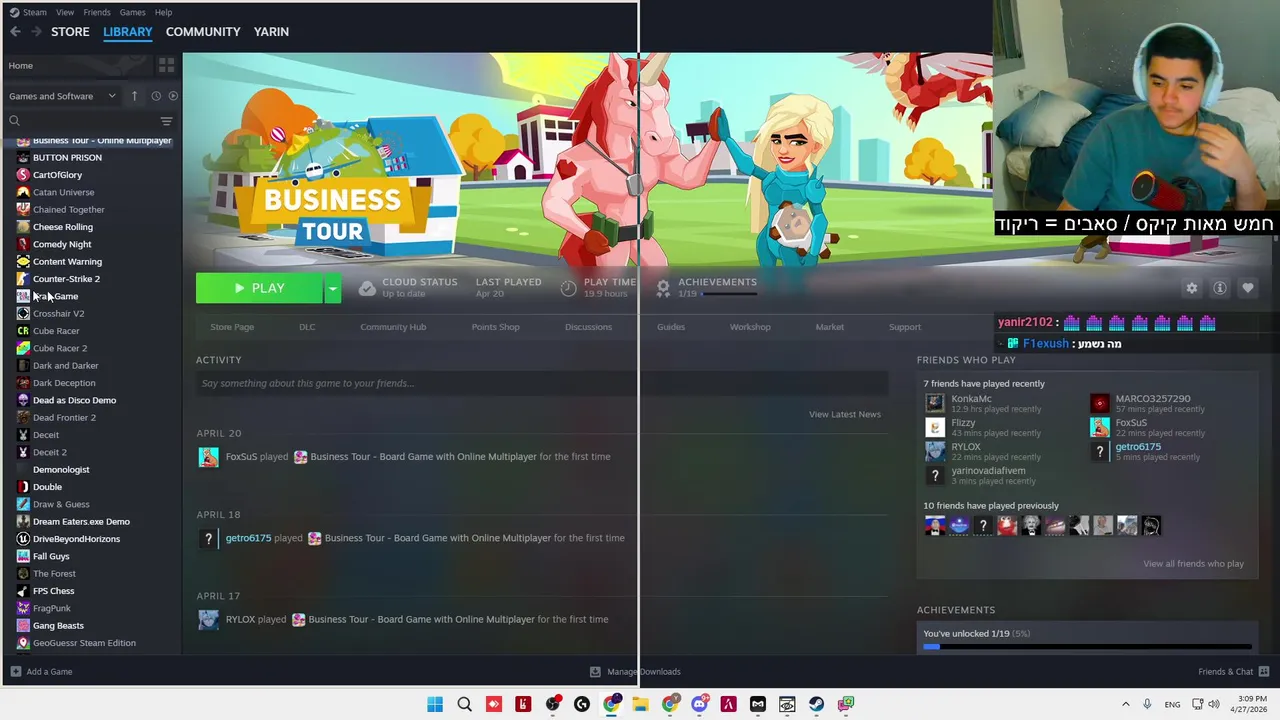The image size is (1280, 720).
Task: Open the Community Hub link
Action: 393,327
